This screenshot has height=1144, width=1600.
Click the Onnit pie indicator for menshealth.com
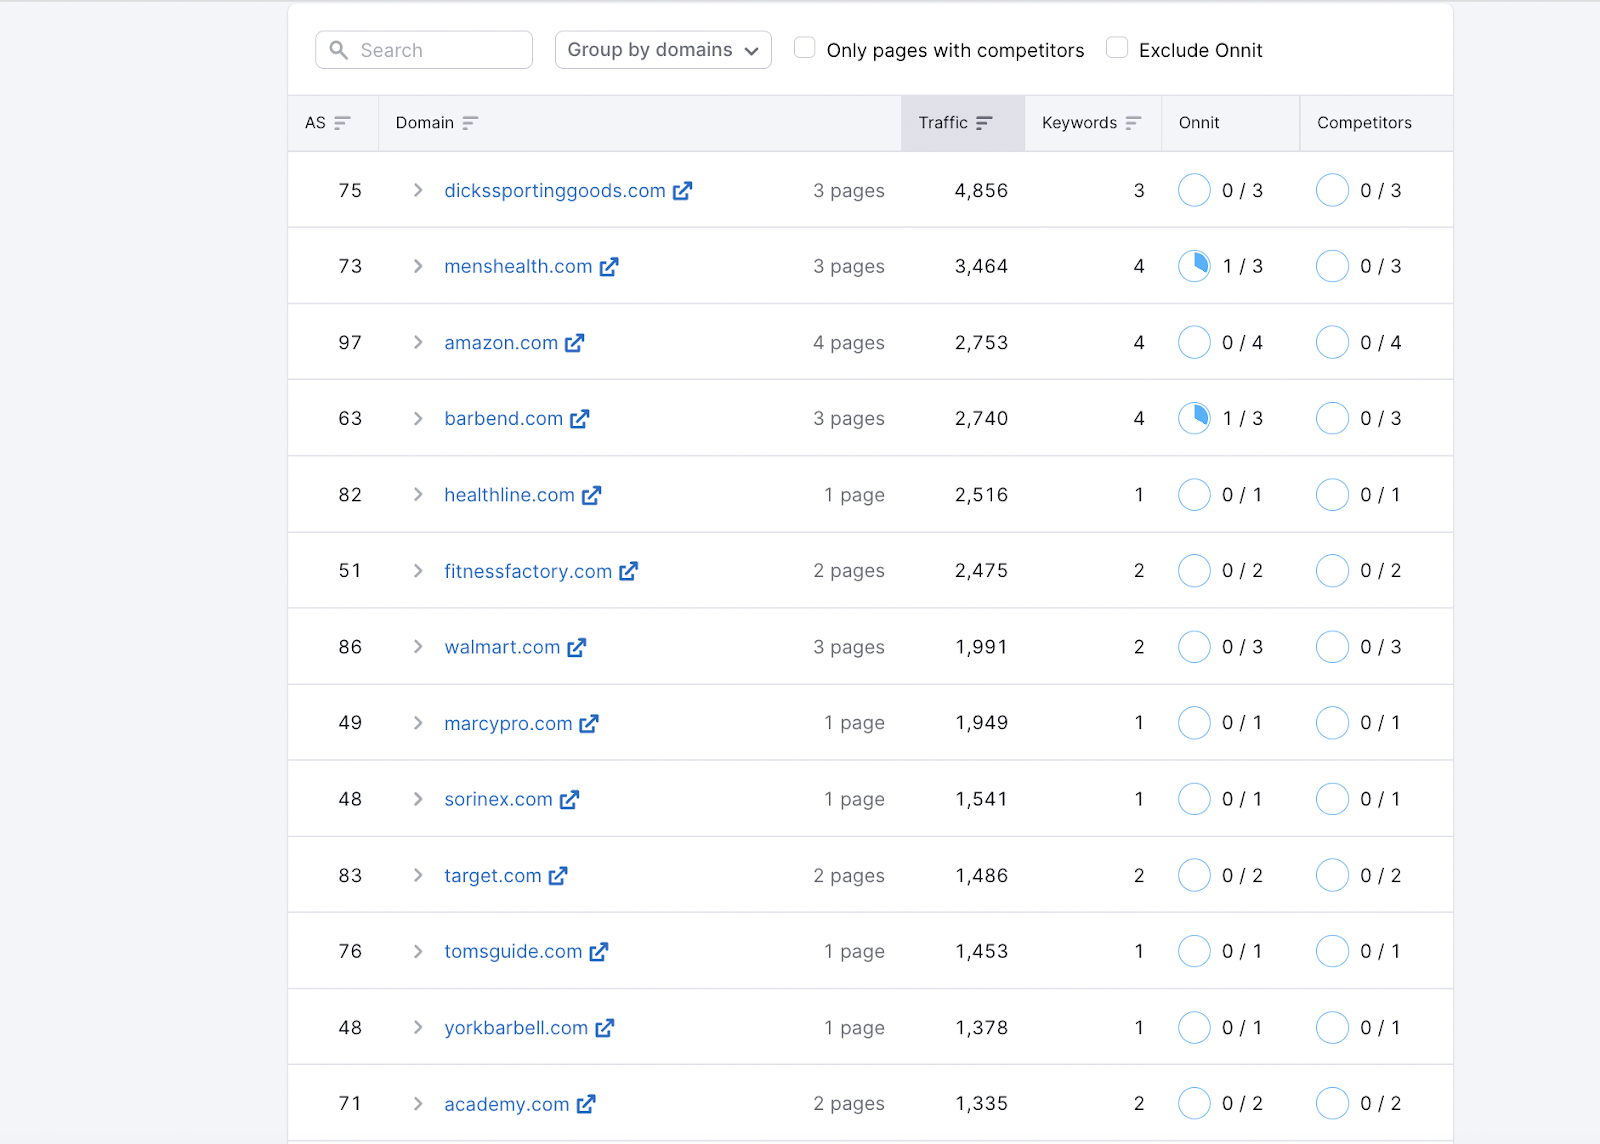[x=1194, y=266]
